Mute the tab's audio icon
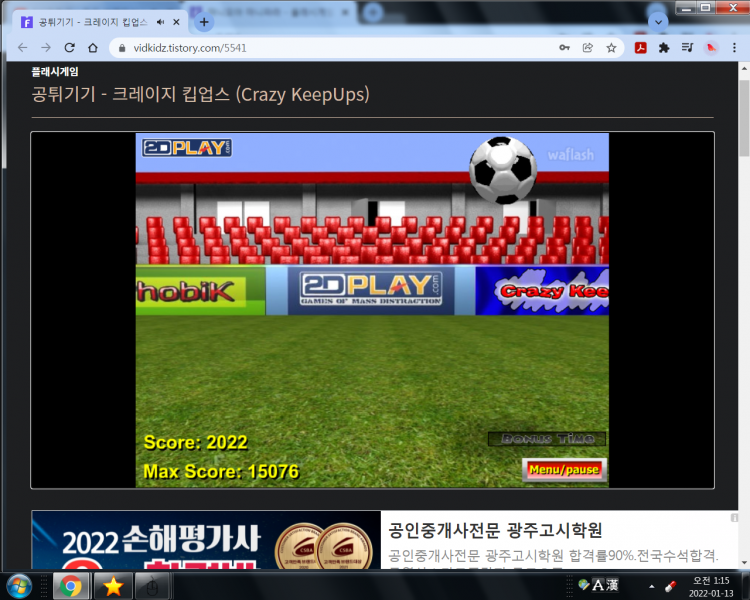The width and height of the screenshot is (750, 600). click(x=161, y=22)
